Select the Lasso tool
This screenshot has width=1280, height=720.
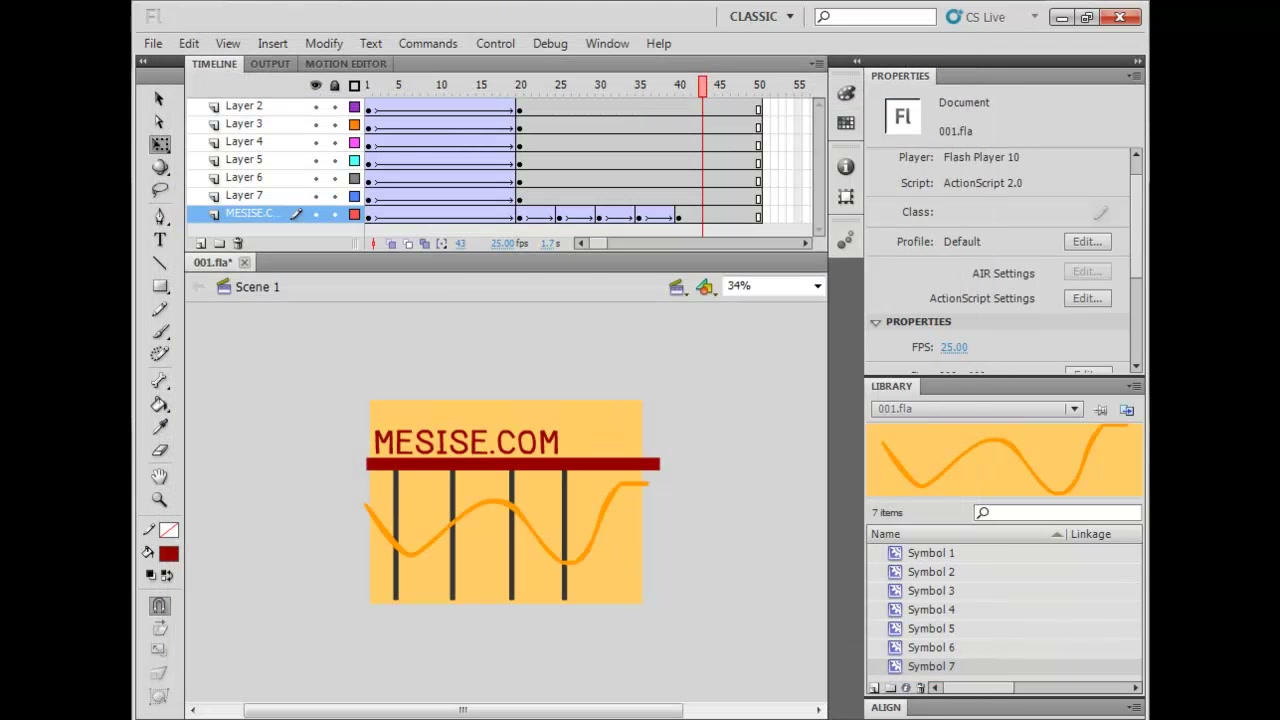[x=160, y=190]
